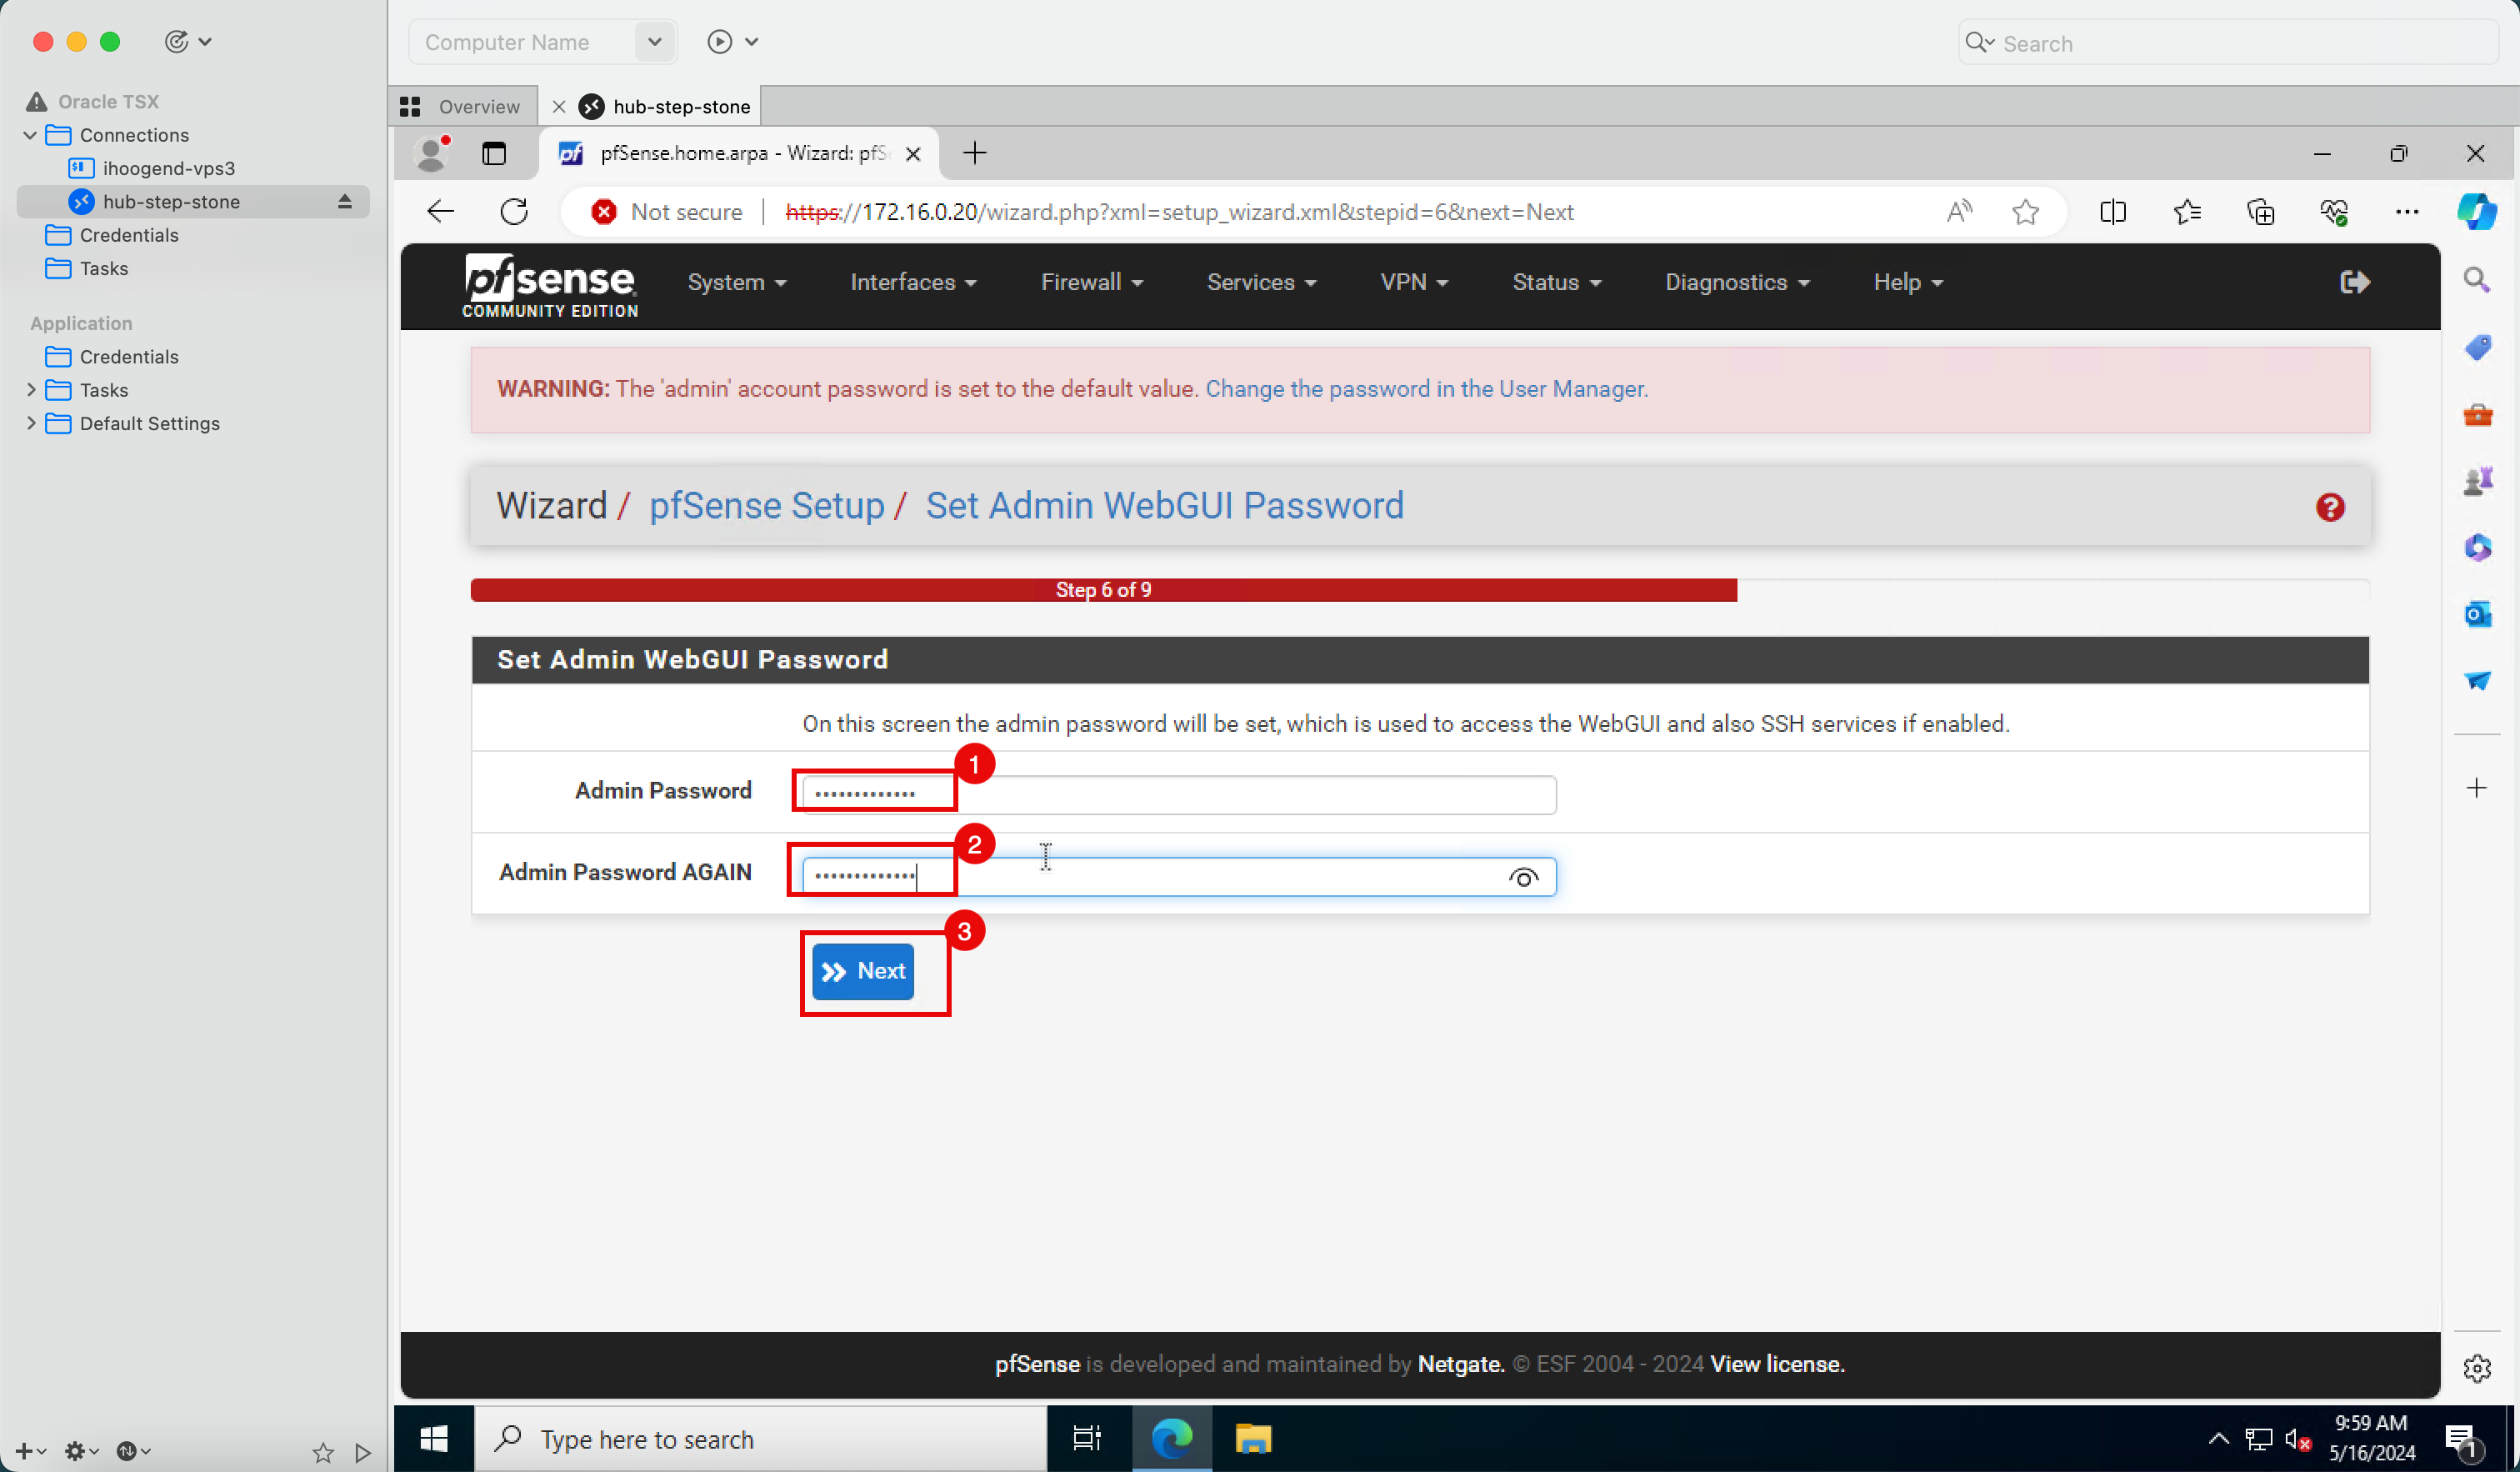Click the Help icon button

point(2329,507)
